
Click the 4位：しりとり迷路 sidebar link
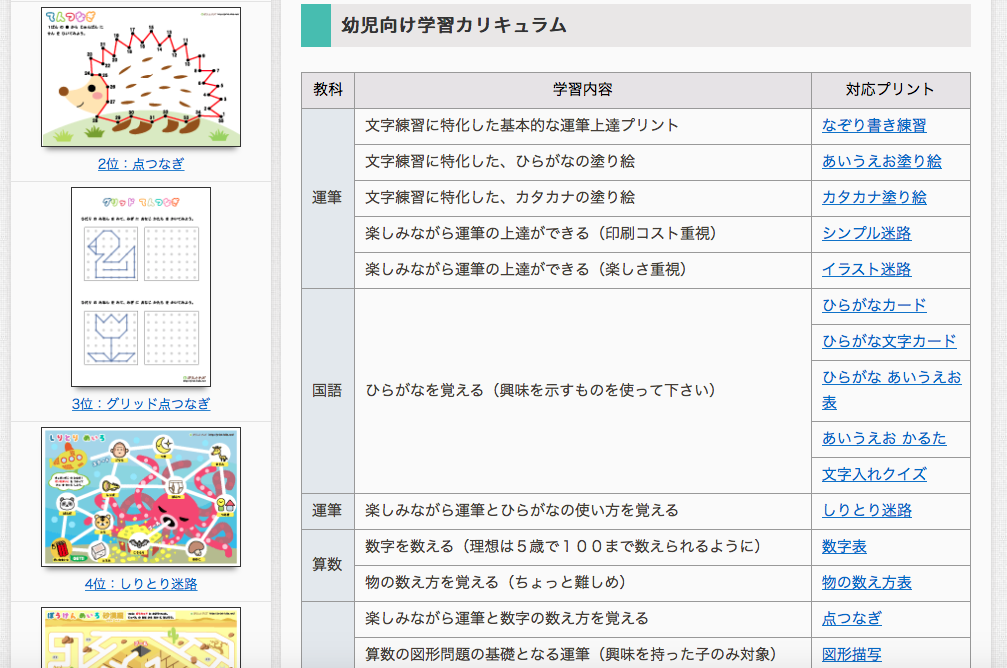141,584
